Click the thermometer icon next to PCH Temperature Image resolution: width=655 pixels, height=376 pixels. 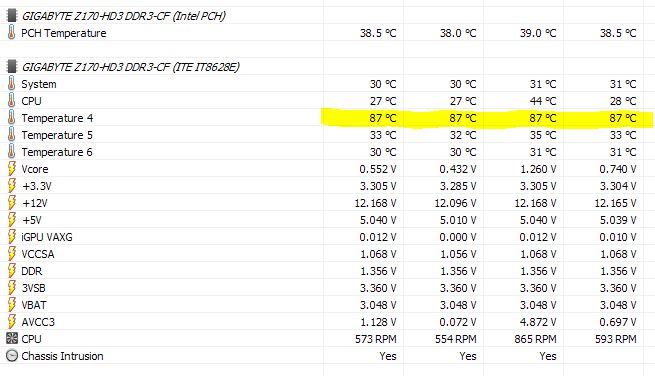pos(12,33)
